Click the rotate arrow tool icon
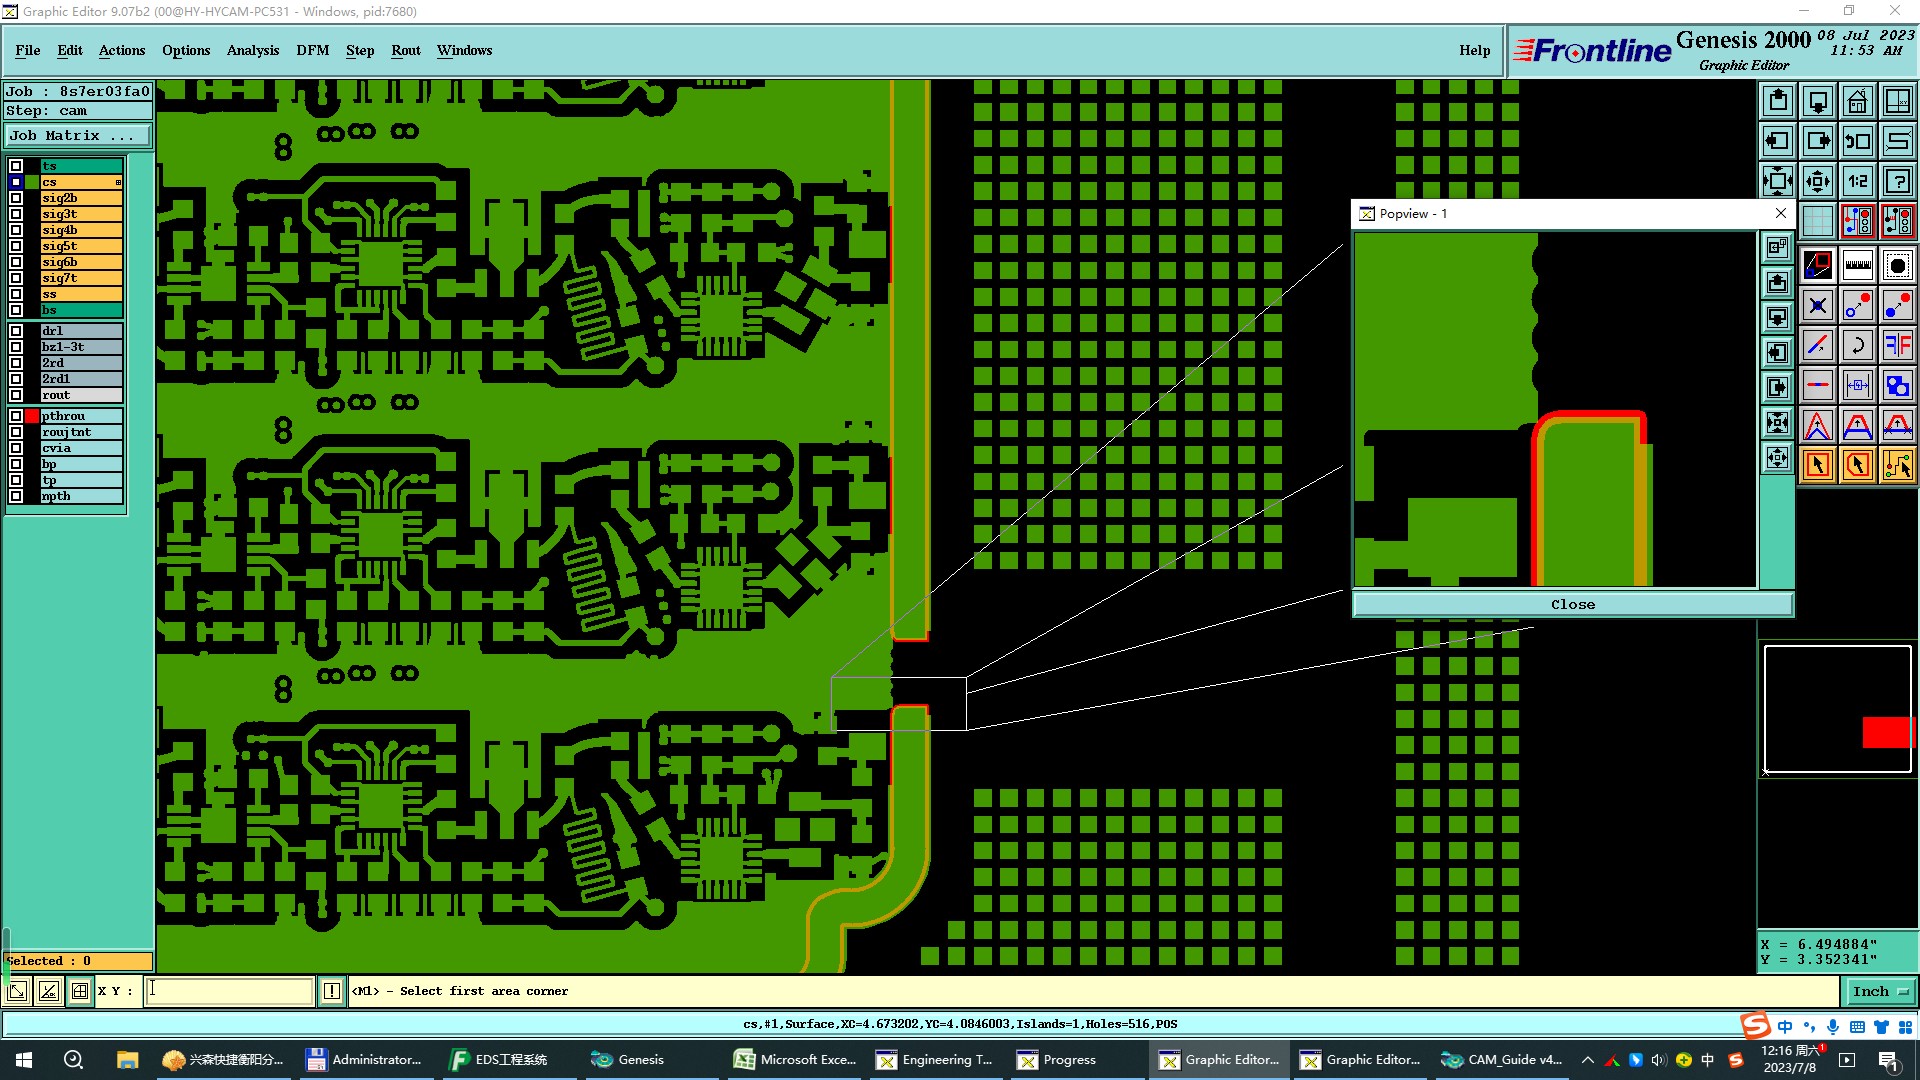Viewport: 1920px width, 1080px height. click(x=1857, y=345)
